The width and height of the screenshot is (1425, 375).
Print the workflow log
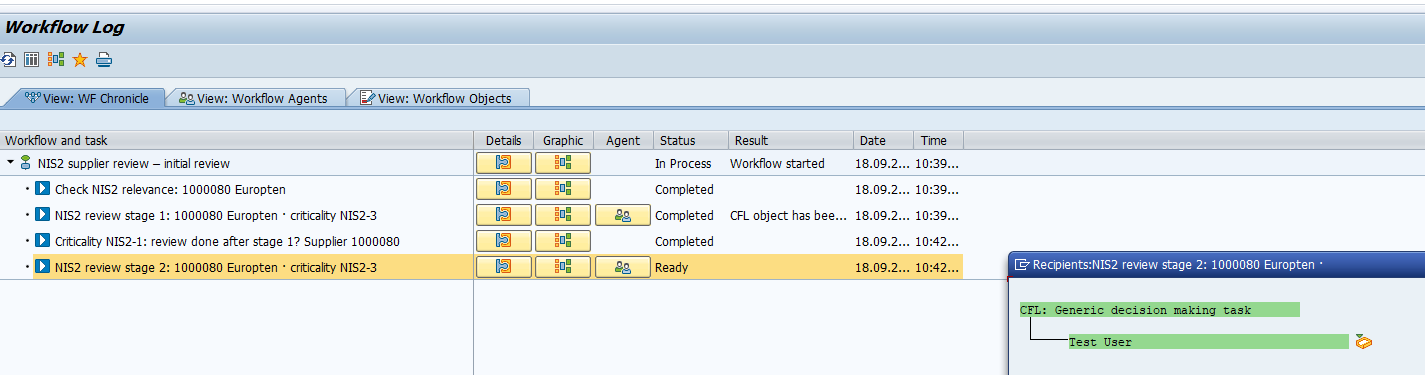[104, 60]
